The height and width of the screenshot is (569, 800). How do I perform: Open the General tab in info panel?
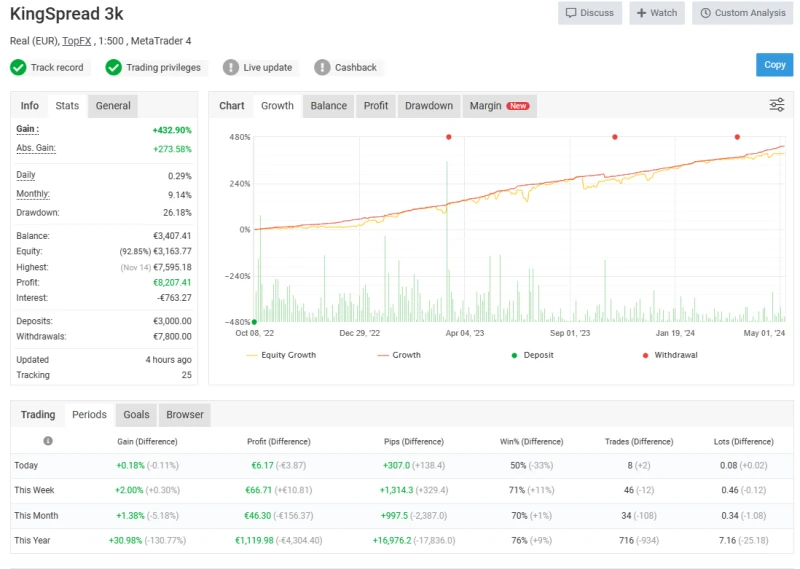(x=113, y=105)
